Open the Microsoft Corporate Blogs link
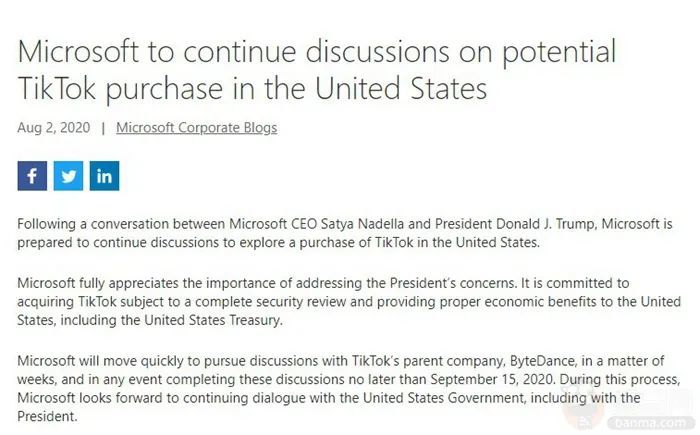 (196, 128)
